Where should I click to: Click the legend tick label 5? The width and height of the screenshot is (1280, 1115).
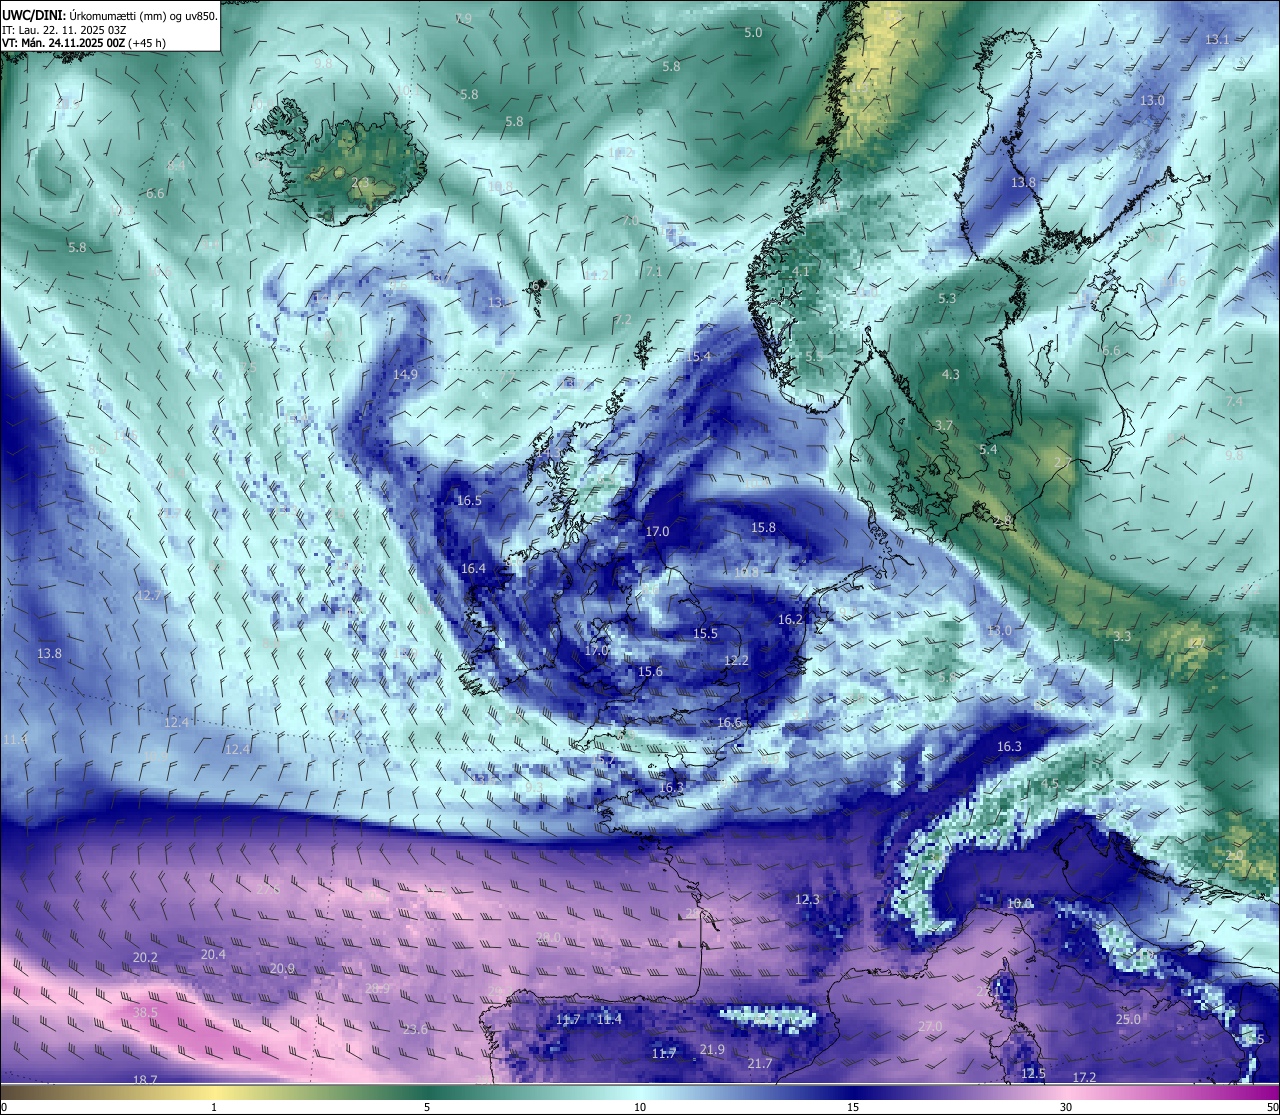pyautogui.click(x=427, y=1107)
